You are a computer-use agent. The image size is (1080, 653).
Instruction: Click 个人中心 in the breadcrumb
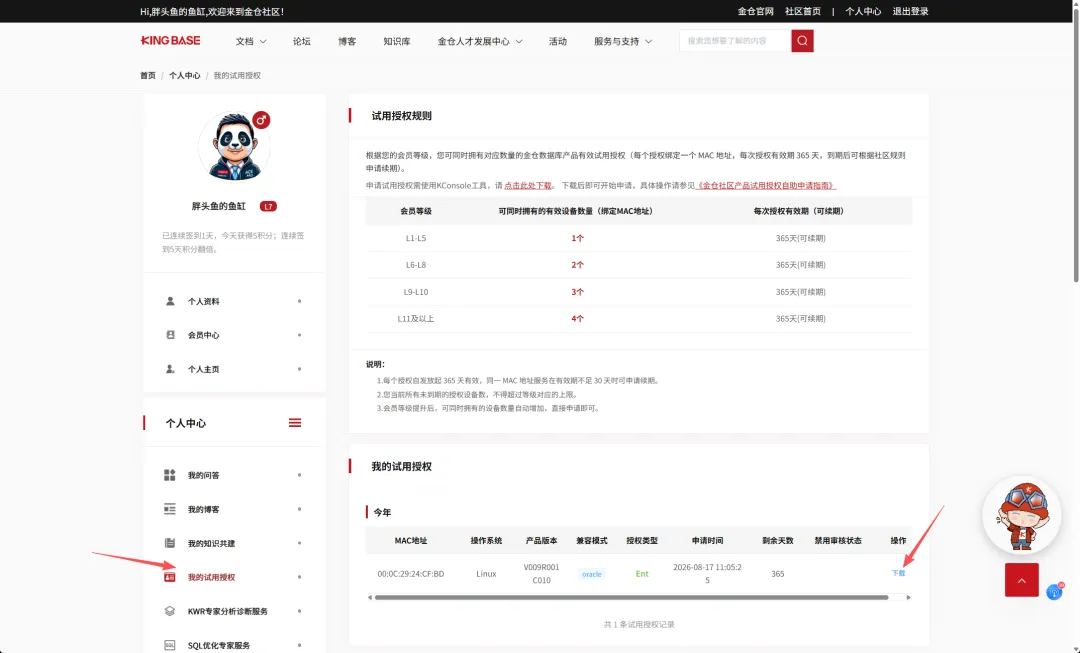click(185, 76)
